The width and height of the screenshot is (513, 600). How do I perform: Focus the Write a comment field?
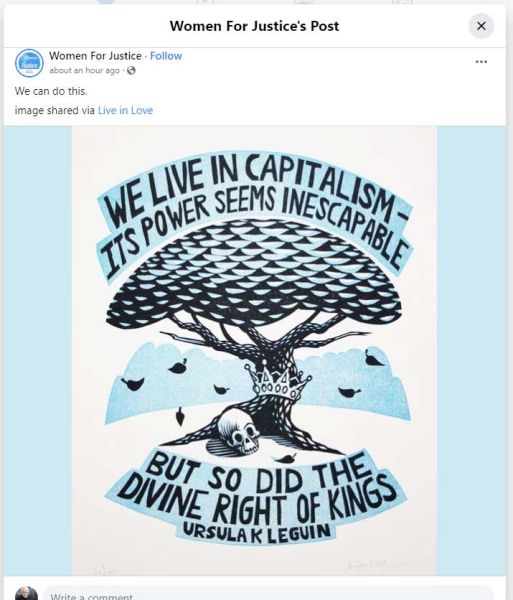click(268, 594)
